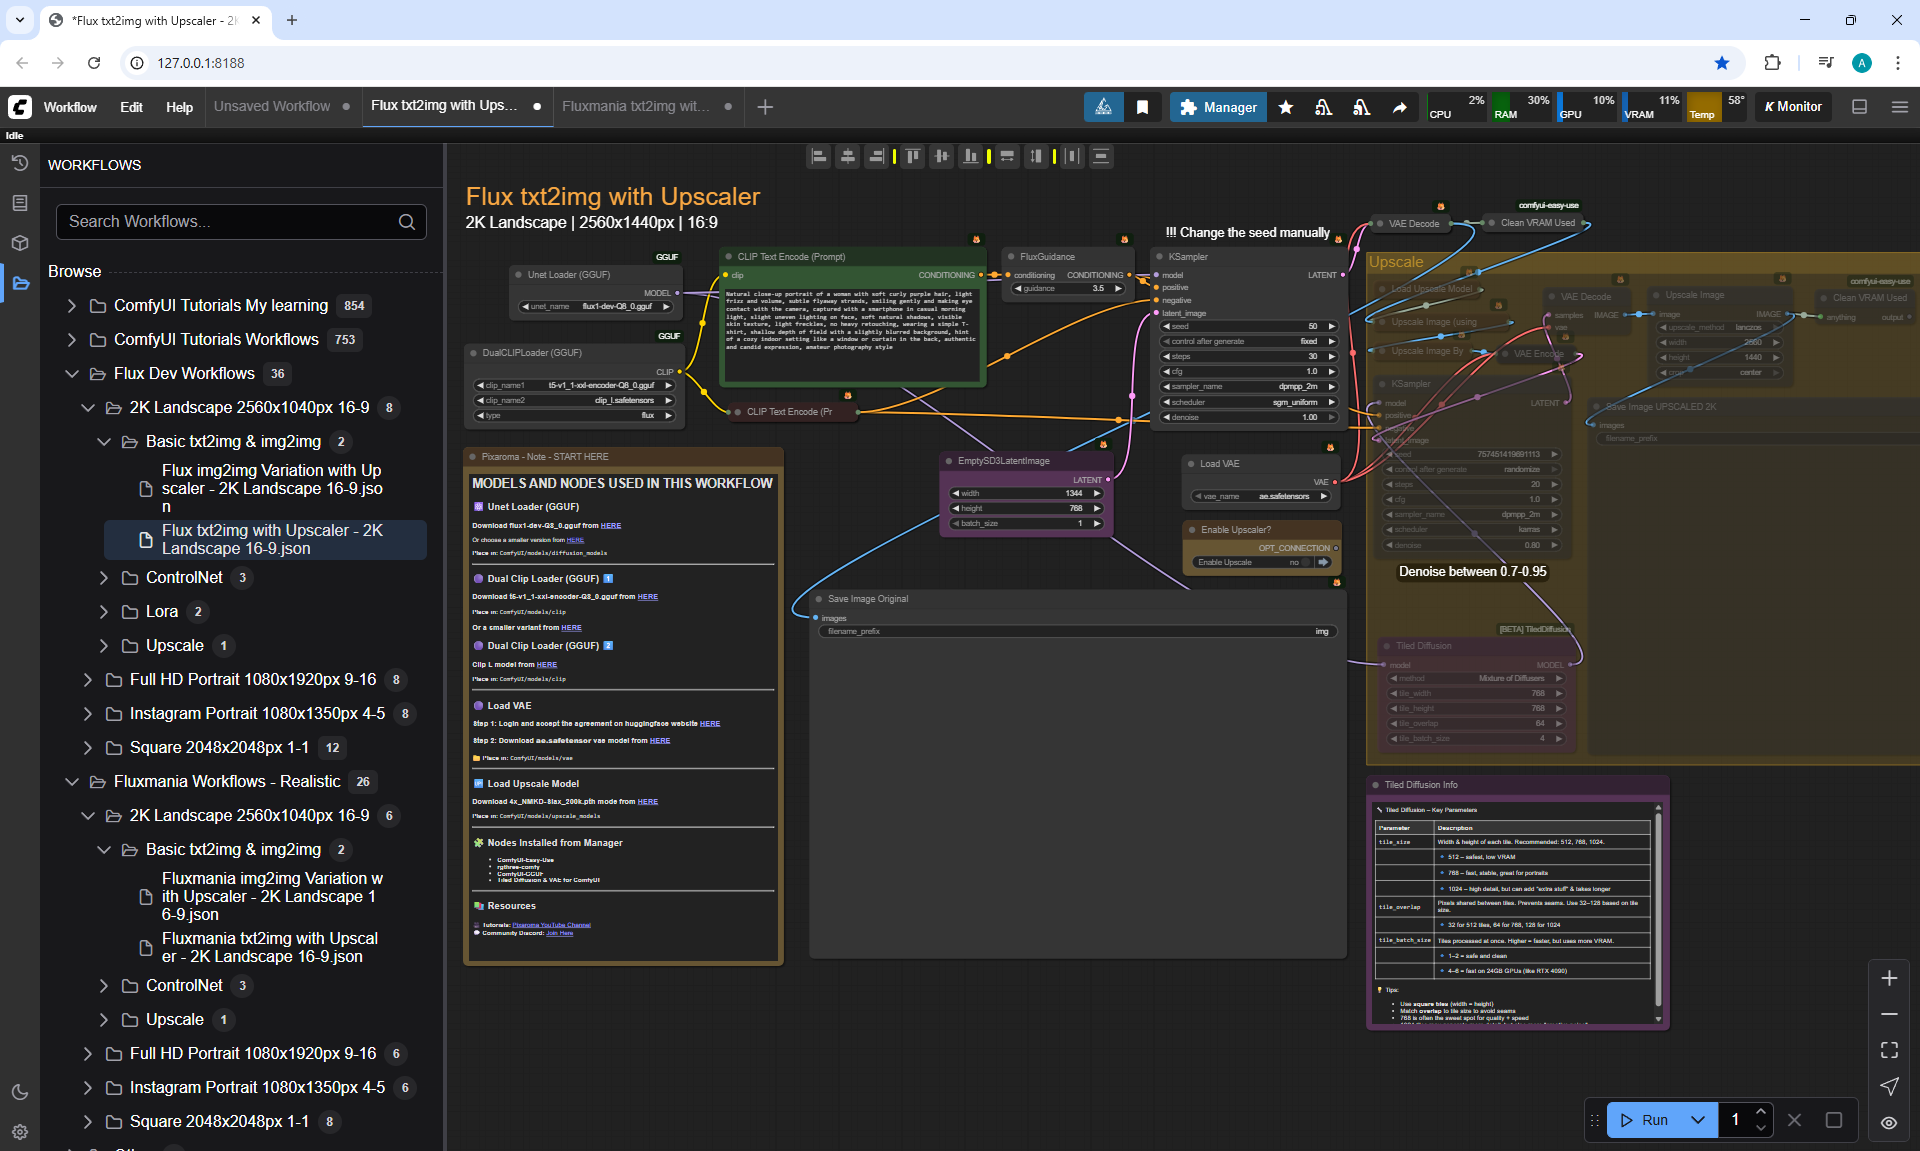The image size is (1920, 1151).
Task: Open the node library sidebar icon
Action: [20, 203]
